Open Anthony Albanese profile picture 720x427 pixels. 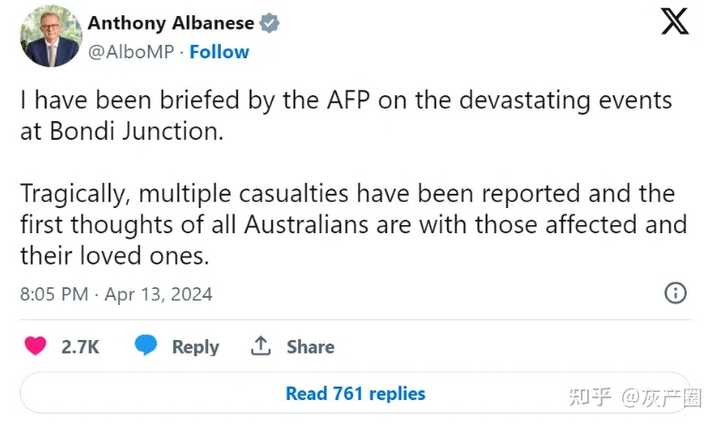51,37
